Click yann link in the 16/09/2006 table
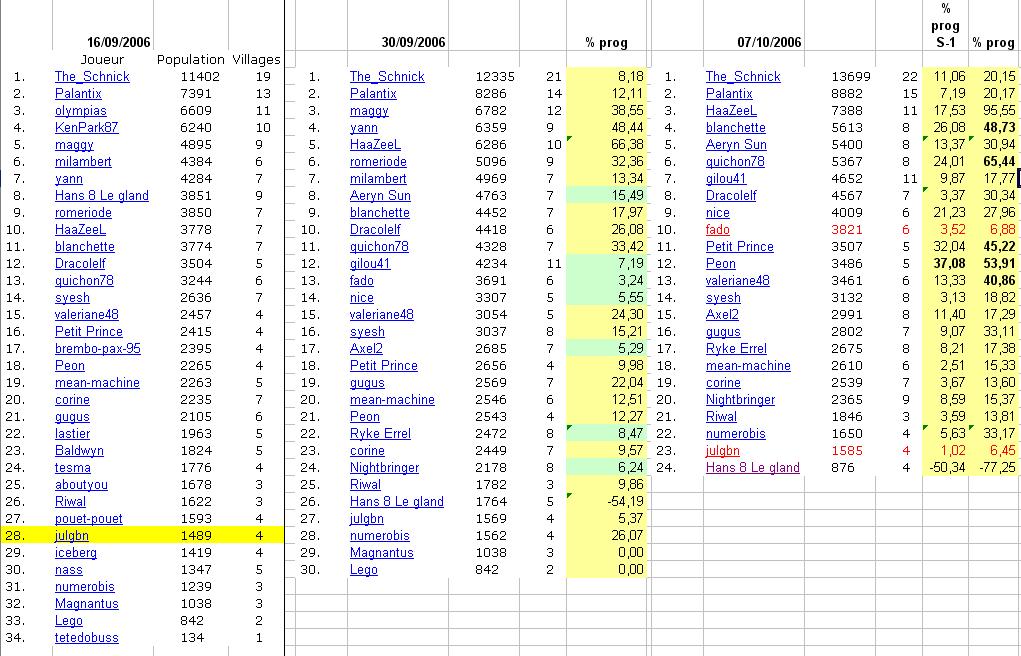This screenshot has width=1021, height=656. point(69,178)
